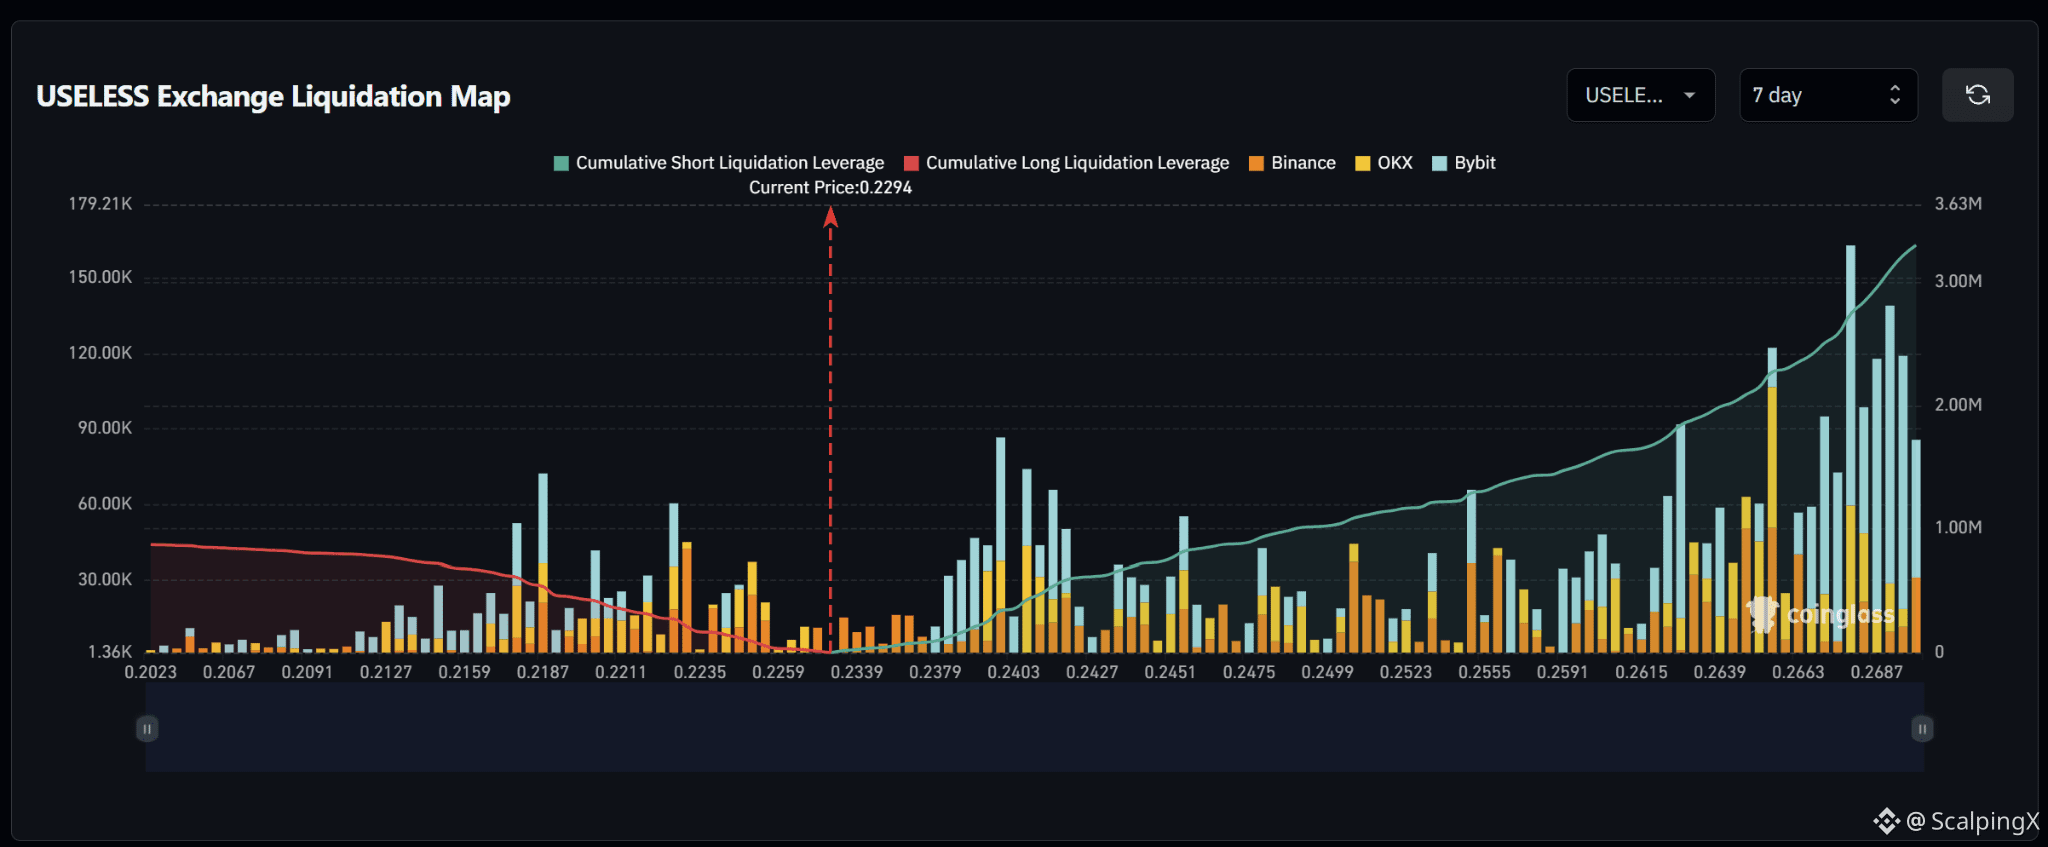This screenshot has height=847, width=2048.
Task: Toggle Cumulative Long Liquidation Leverage legend
Action: pyautogui.click(x=1066, y=163)
